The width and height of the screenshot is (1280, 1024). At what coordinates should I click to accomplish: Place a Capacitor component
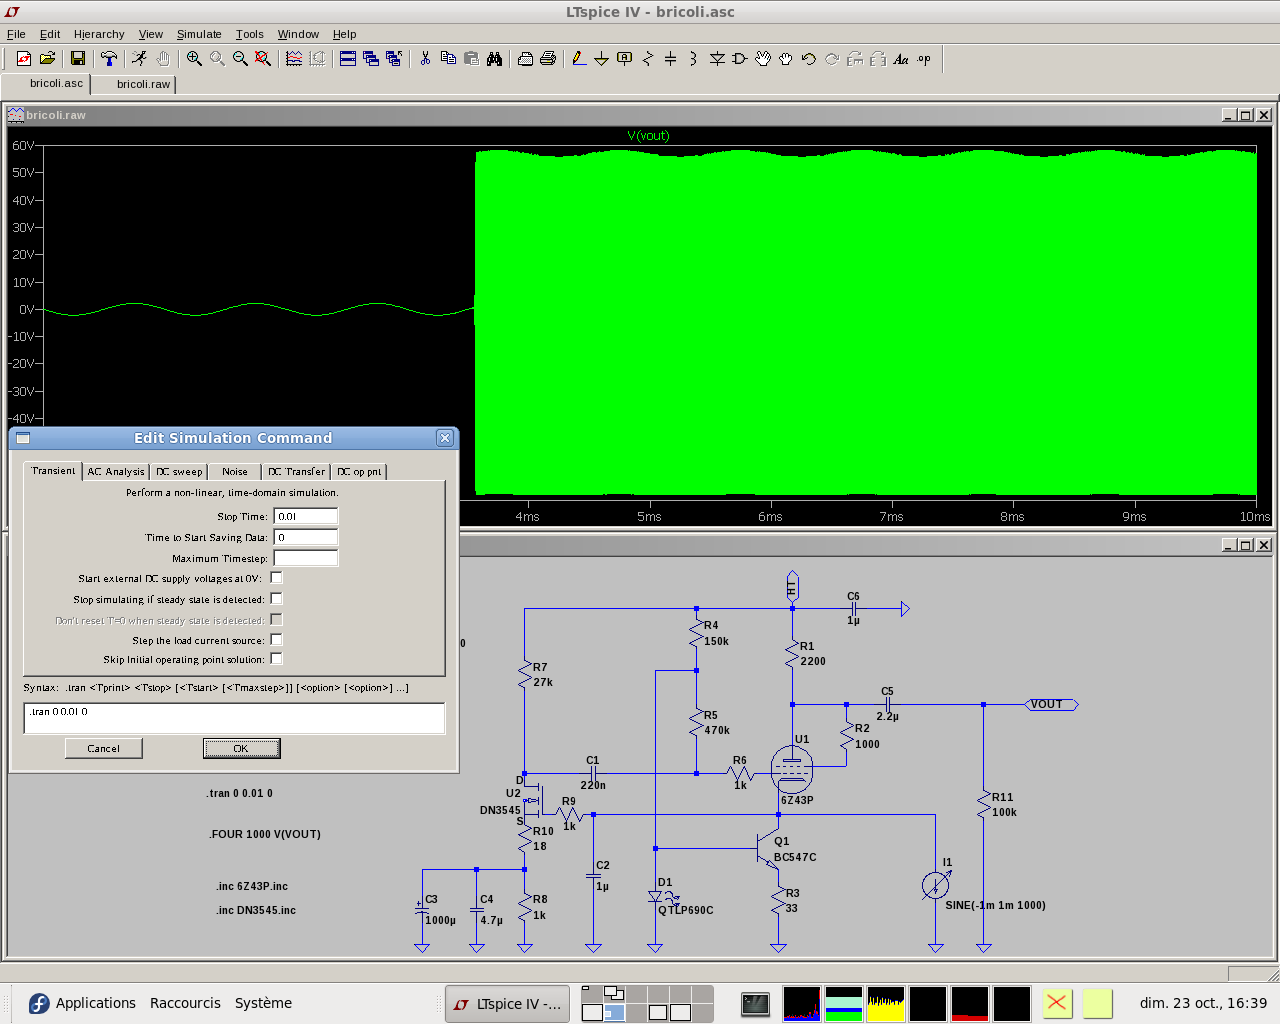(x=671, y=59)
